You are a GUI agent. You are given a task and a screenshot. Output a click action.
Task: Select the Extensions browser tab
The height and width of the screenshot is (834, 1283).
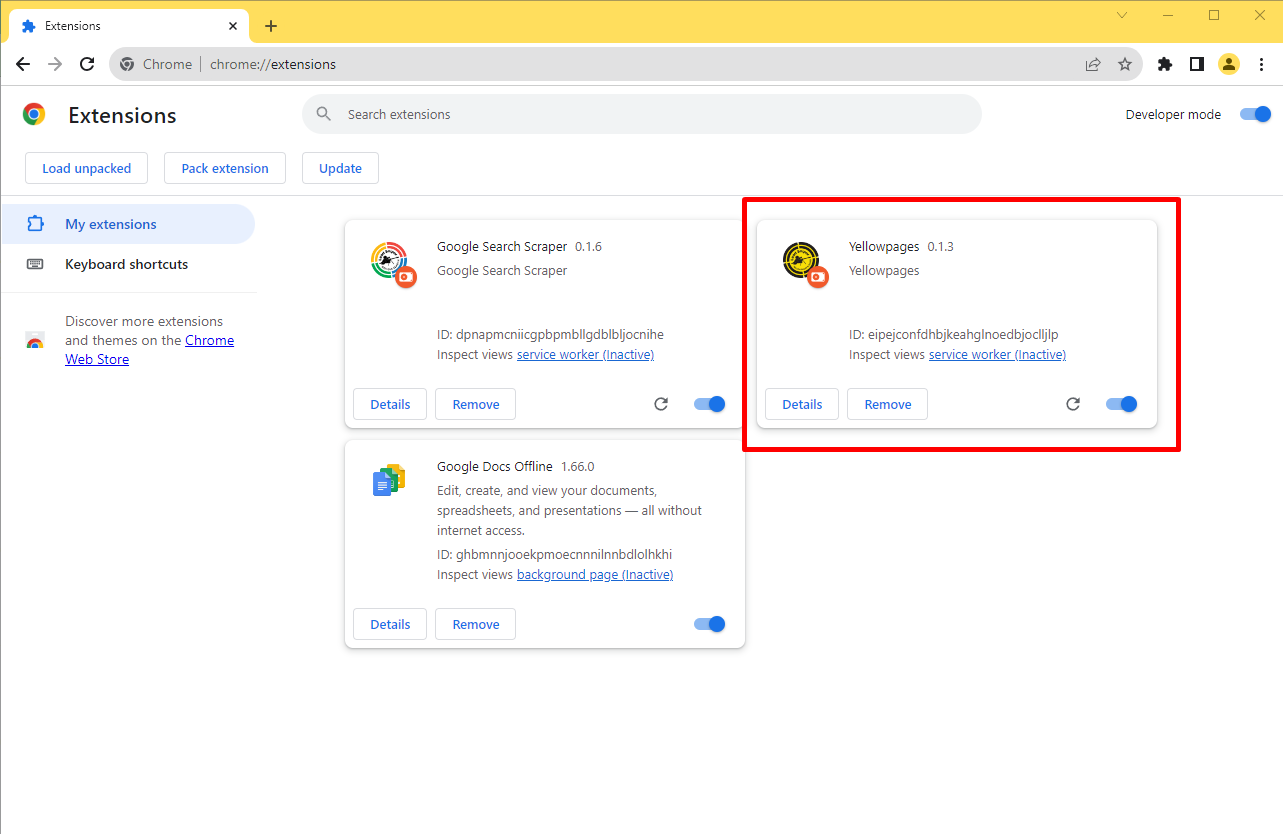pyautogui.click(x=70, y=25)
